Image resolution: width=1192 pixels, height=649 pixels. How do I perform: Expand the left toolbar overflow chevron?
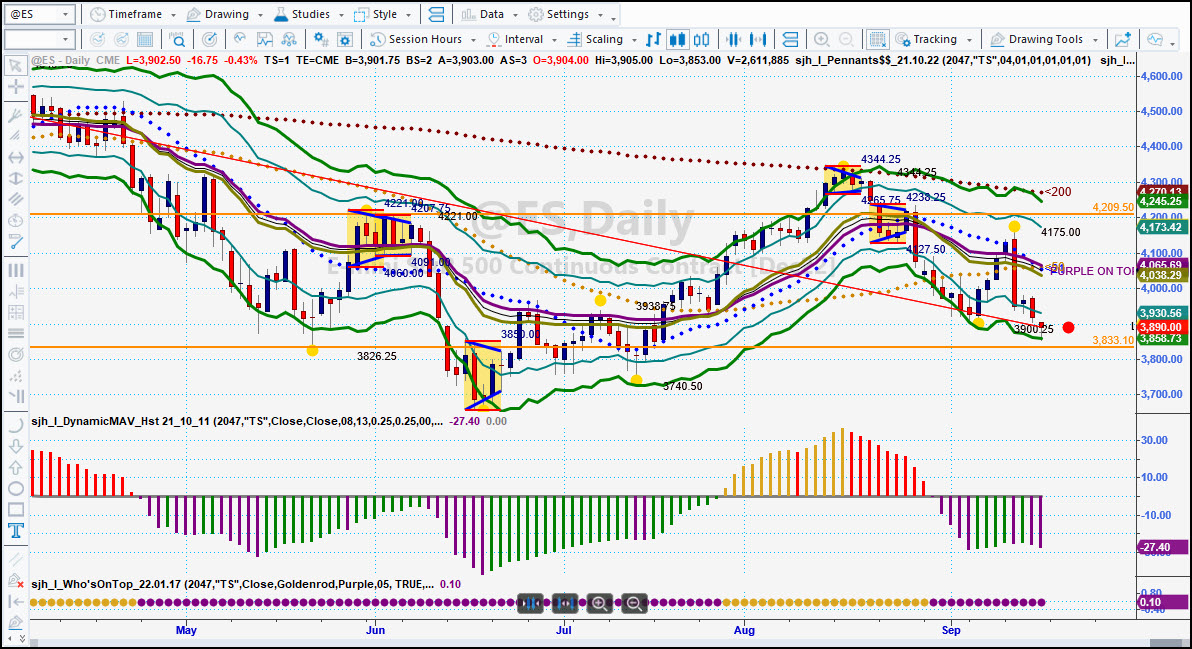pos(22,639)
